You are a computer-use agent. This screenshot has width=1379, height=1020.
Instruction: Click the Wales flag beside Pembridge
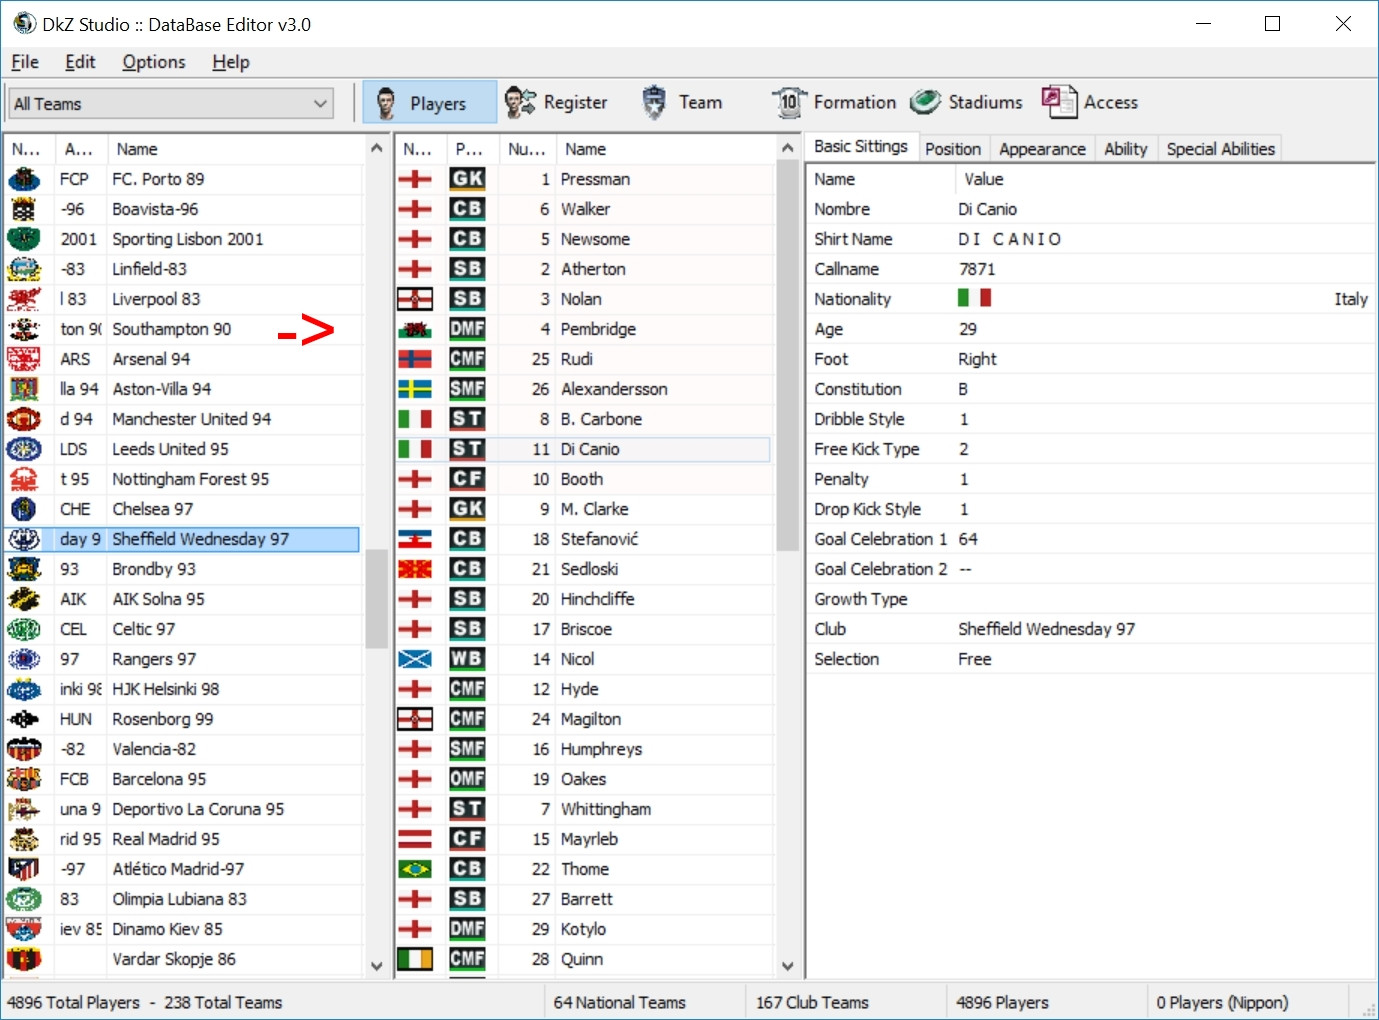coord(415,329)
